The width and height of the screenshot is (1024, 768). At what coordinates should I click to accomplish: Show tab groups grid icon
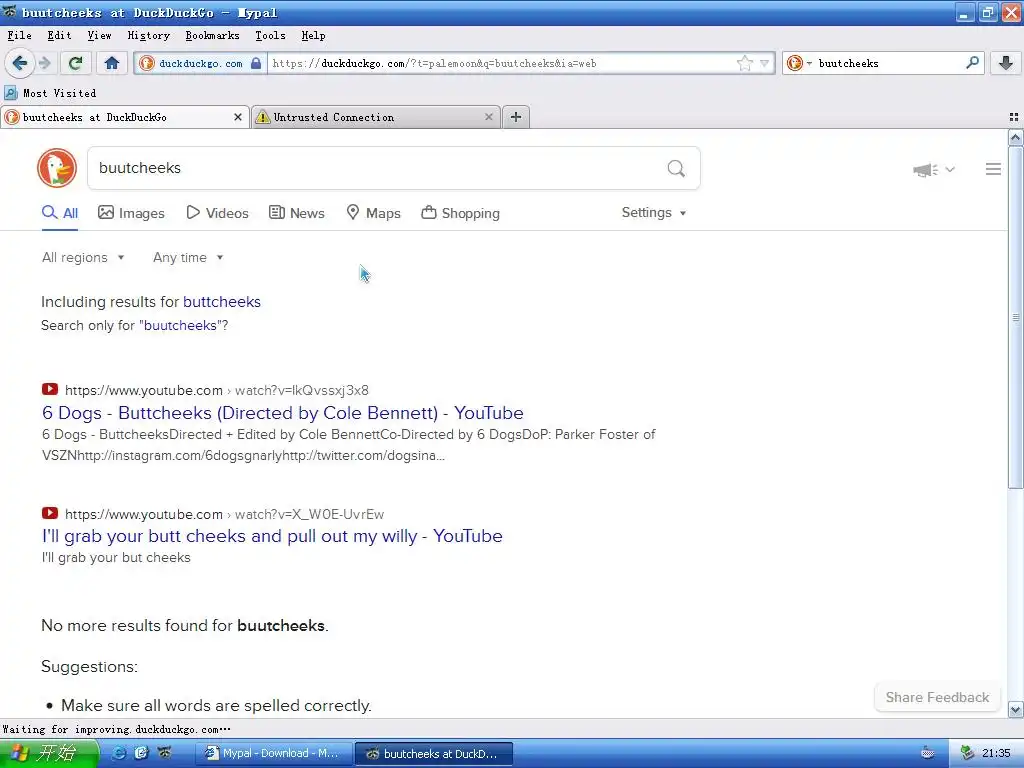pyautogui.click(x=1014, y=117)
